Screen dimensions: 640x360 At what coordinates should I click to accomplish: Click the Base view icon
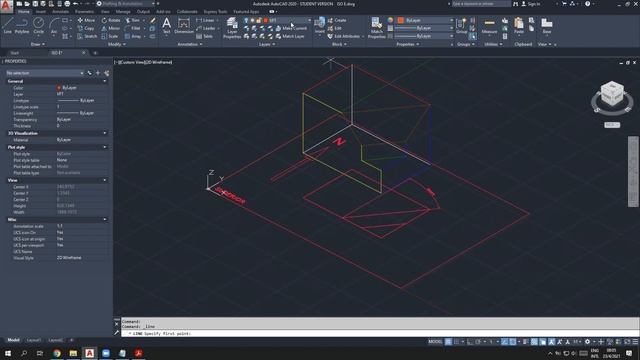(x=547, y=25)
